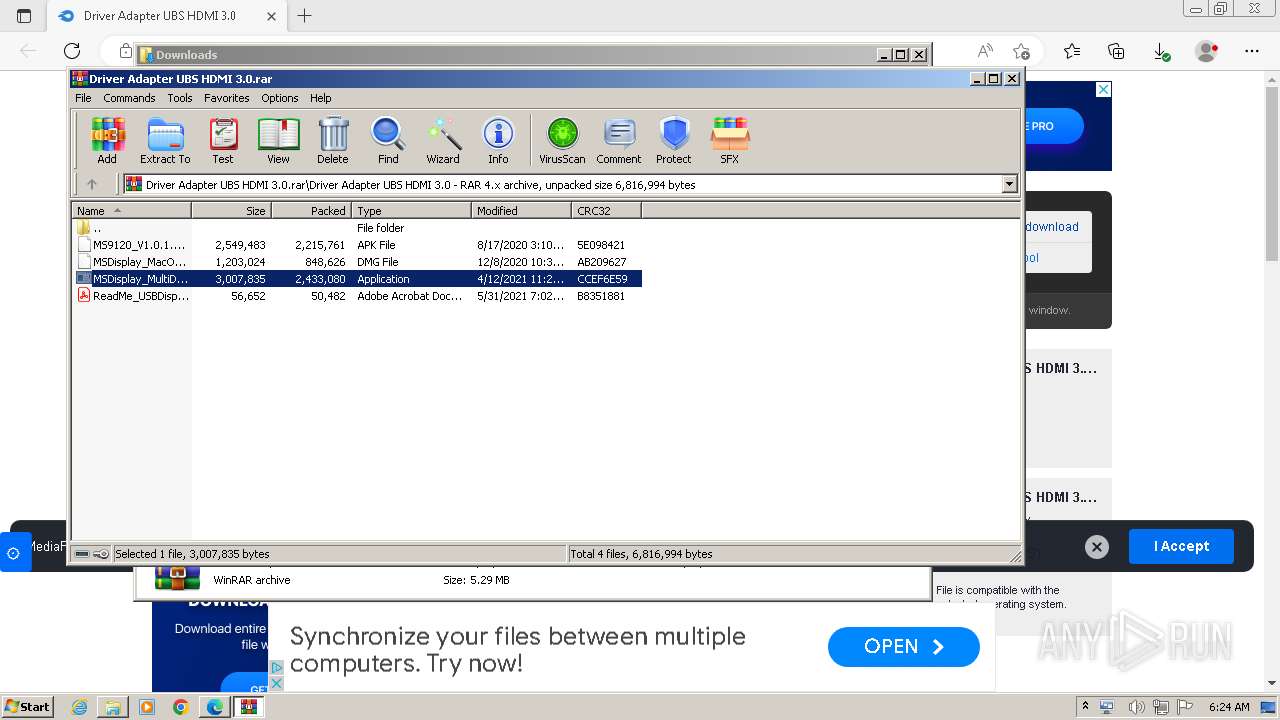The image size is (1280, 720).
Task: Click the View file icon
Action: pyautogui.click(x=278, y=140)
